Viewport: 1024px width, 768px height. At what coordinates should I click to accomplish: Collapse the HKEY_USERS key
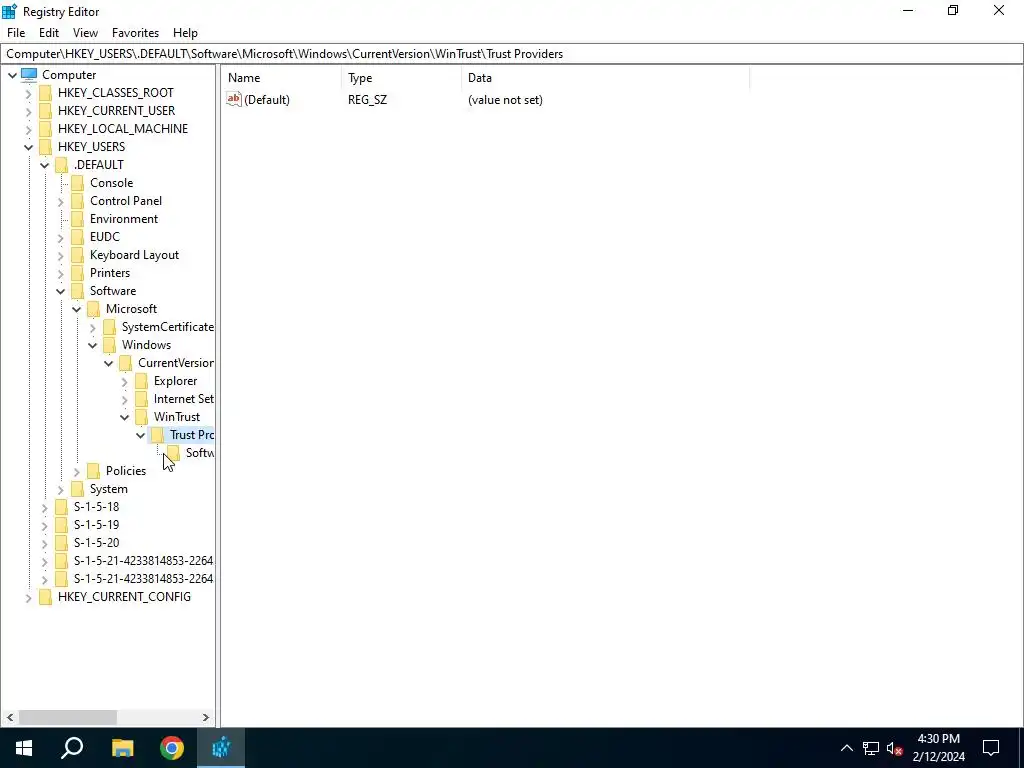tap(29, 147)
